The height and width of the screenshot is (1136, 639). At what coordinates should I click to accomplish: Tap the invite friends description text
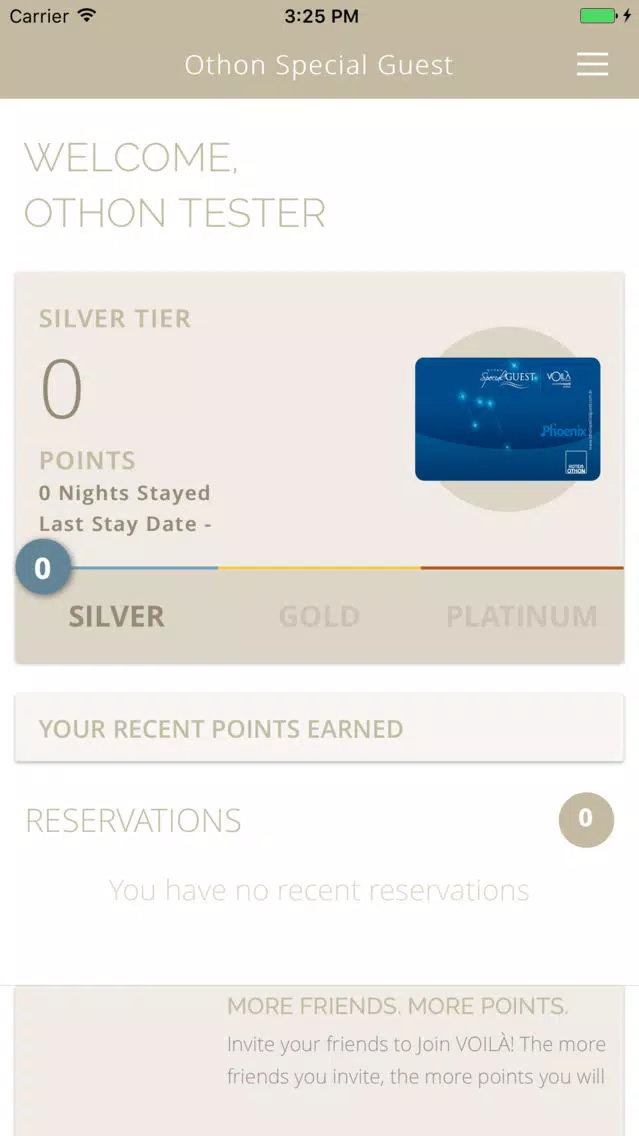coord(416,1061)
